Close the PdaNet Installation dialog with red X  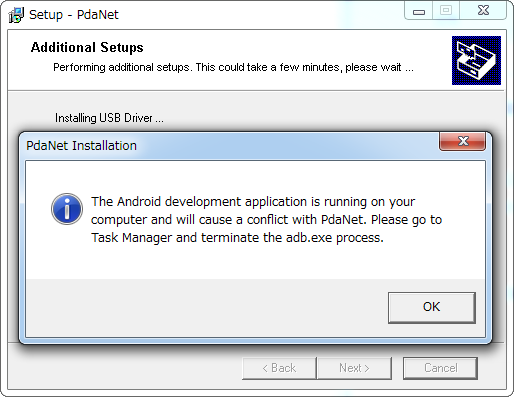point(463,141)
